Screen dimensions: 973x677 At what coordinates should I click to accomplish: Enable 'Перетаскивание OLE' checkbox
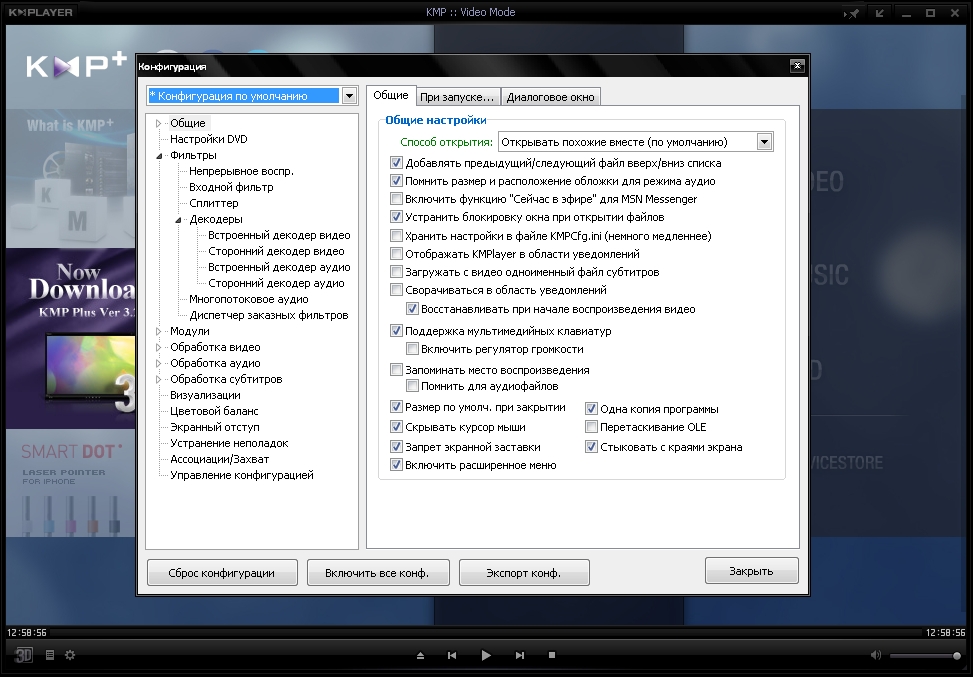point(591,427)
